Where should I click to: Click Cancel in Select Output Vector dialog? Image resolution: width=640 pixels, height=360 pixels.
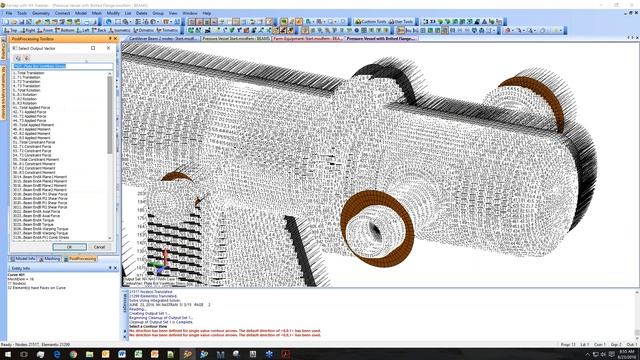pos(99,247)
